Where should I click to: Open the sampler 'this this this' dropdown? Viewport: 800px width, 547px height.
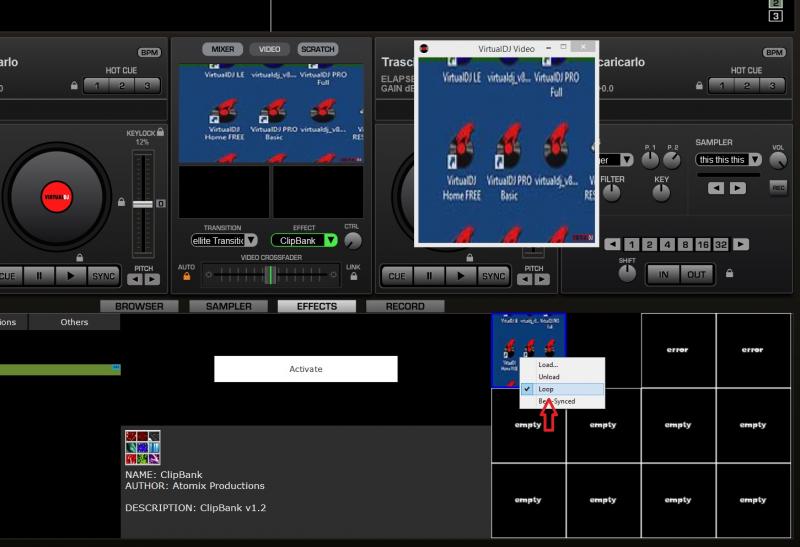[x=755, y=160]
